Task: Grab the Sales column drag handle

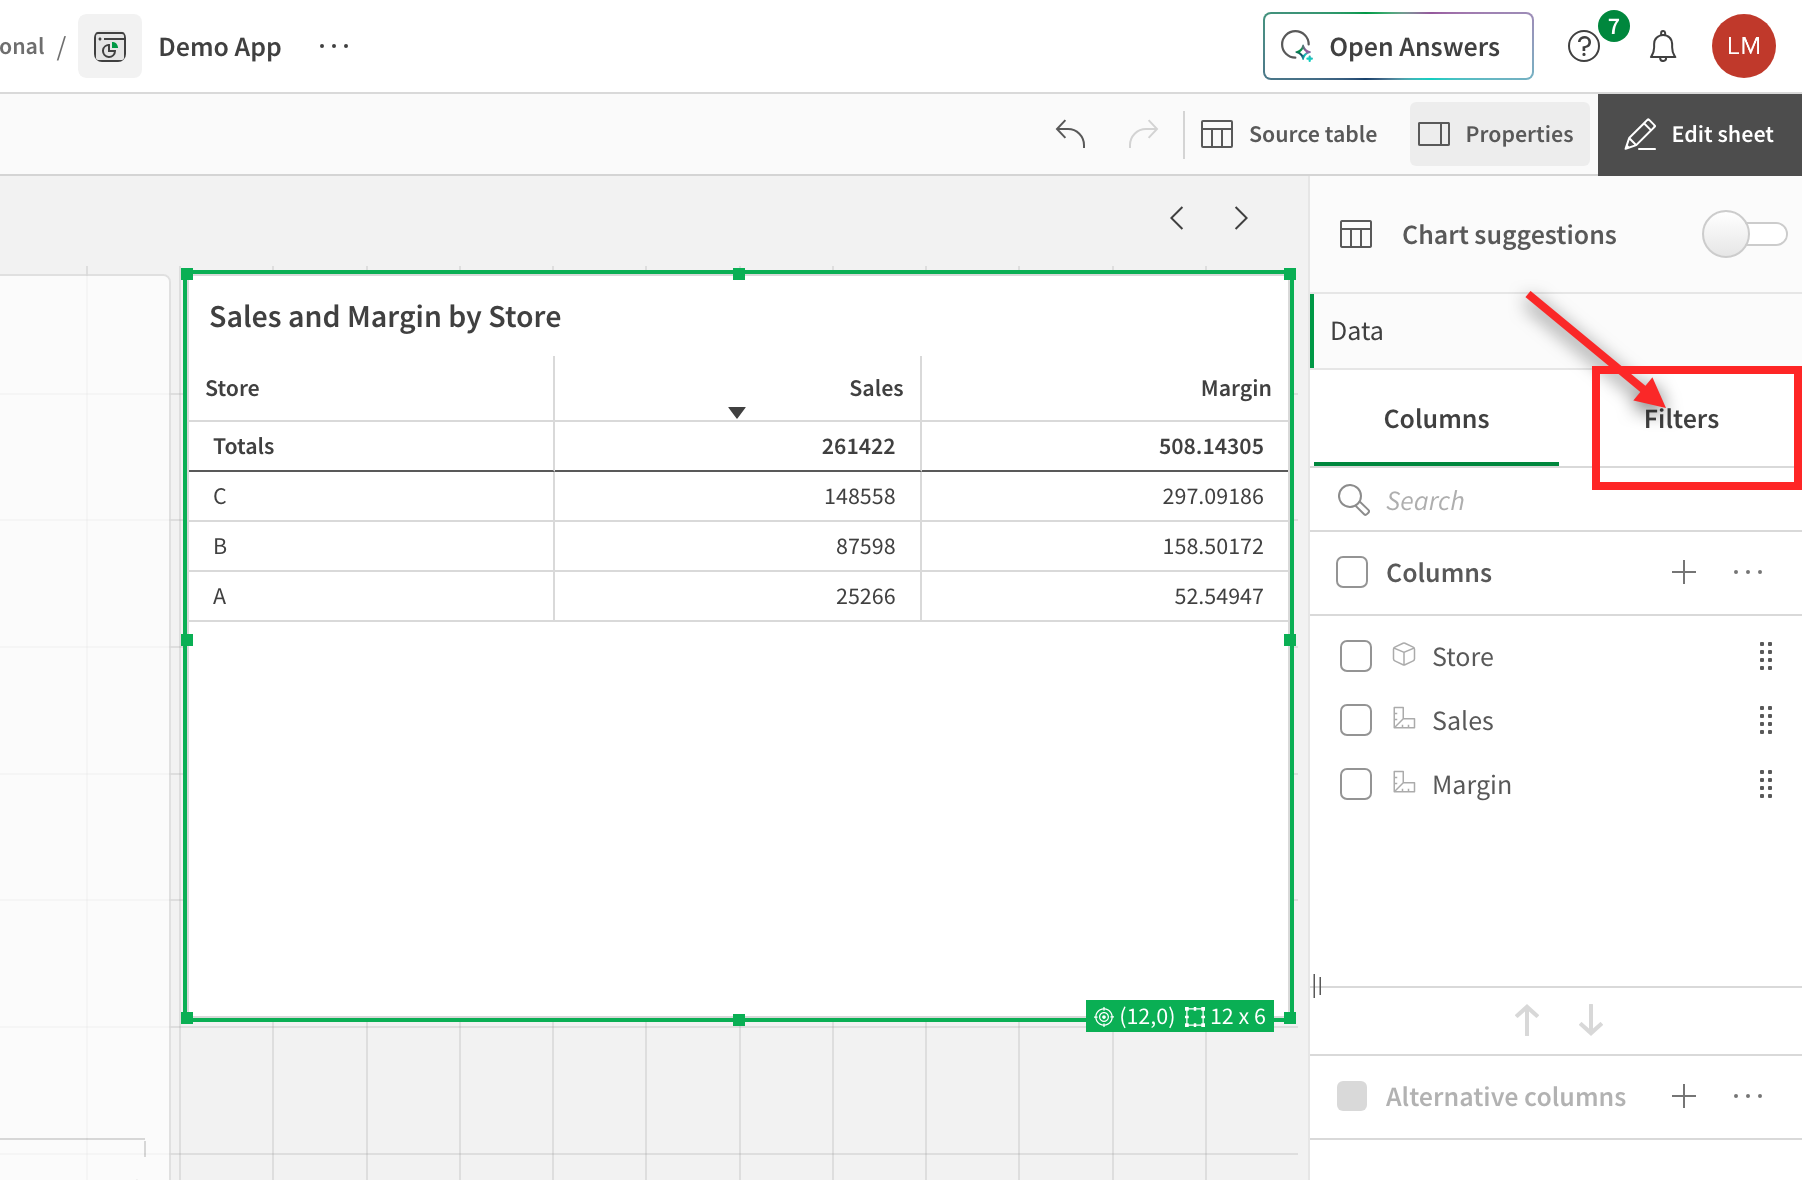Action: (x=1766, y=720)
